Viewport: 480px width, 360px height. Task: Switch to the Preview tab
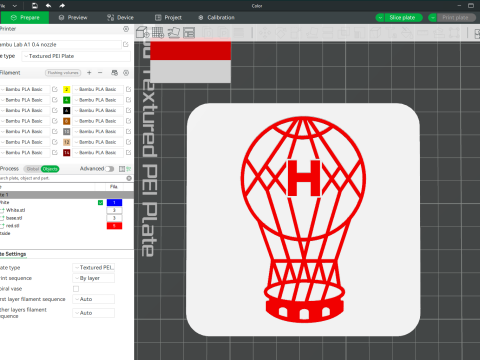click(x=73, y=17)
